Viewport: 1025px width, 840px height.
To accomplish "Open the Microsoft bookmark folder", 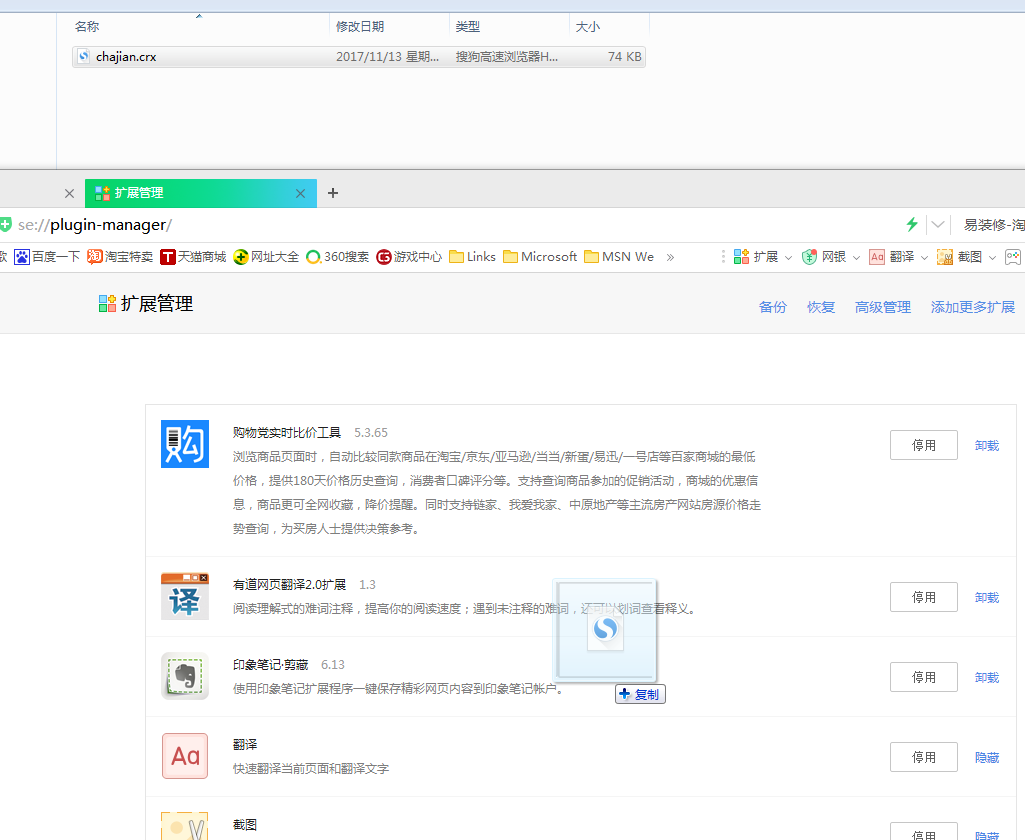I will point(540,257).
